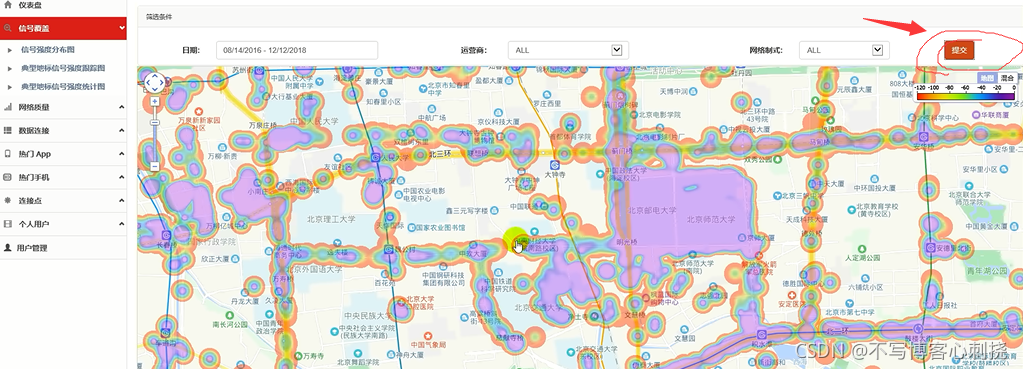Image resolution: width=1023 pixels, height=369 pixels.
Task: Click the 北京邮电大学 map label
Action: coord(652,211)
